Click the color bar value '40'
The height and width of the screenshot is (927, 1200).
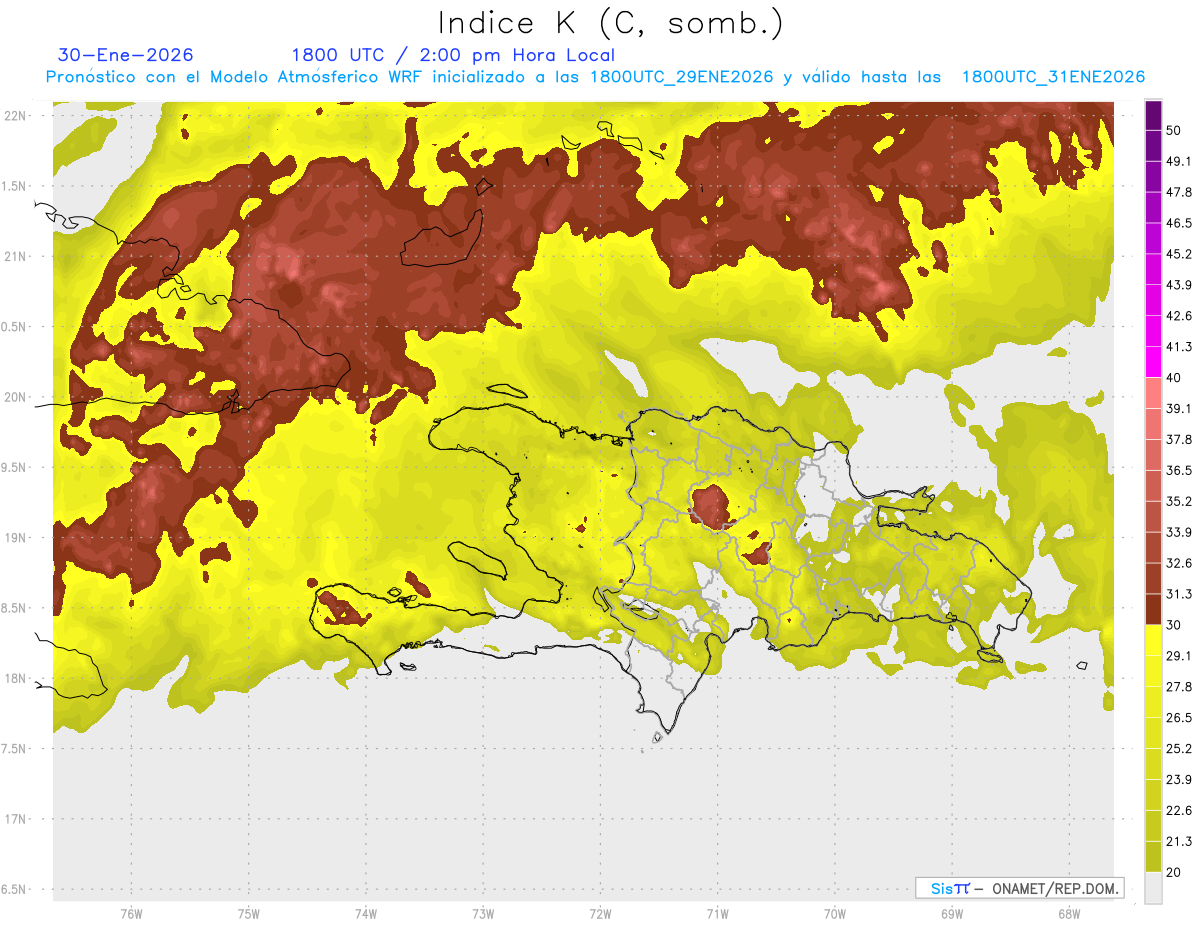(x=1174, y=378)
